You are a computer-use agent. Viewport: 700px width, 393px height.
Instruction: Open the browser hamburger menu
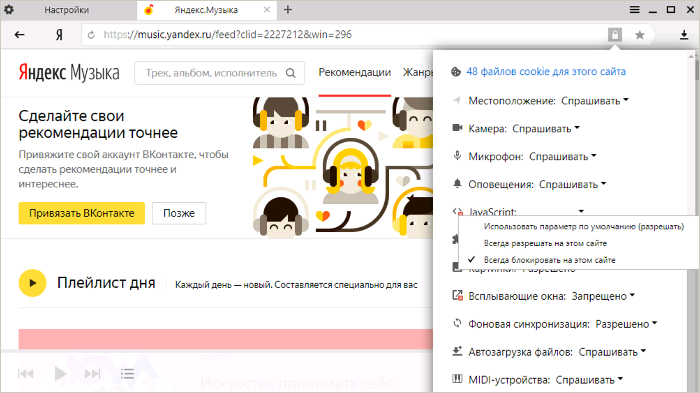[x=634, y=9]
